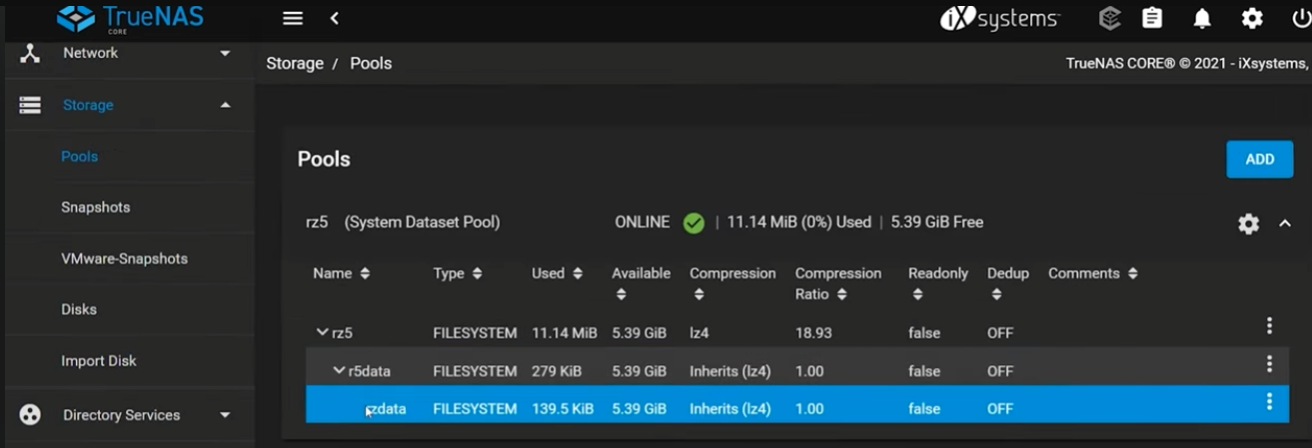Image resolution: width=1312 pixels, height=448 pixels.
Task: Sort by the Comments column arrows
Action: (x=1132, y=273)
